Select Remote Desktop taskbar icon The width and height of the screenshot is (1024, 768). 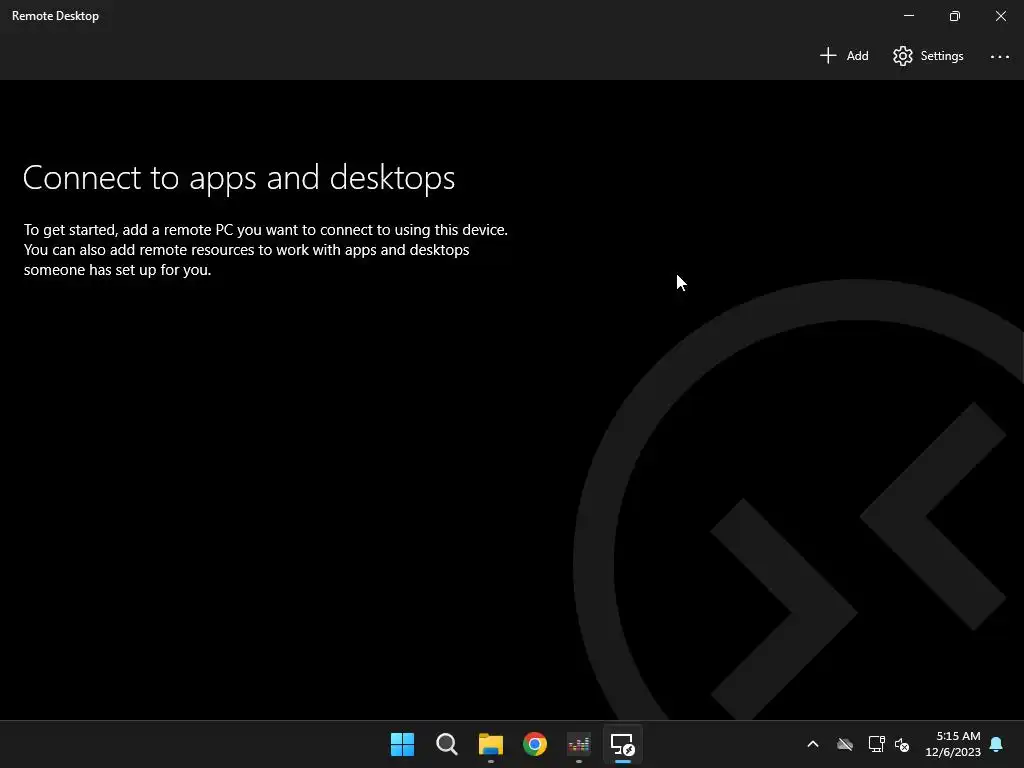(x=622, y=744)
